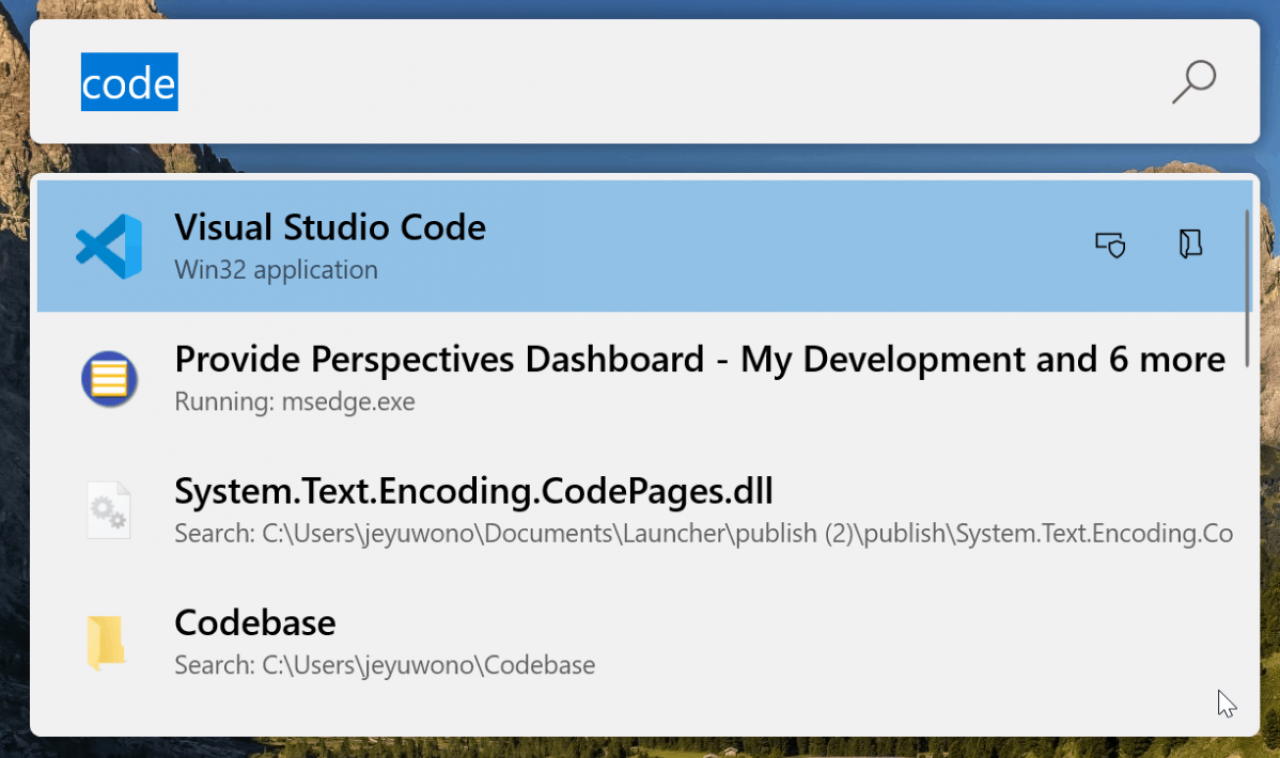Run Visual Studio Code as administrator icon

coord(1111,245)
